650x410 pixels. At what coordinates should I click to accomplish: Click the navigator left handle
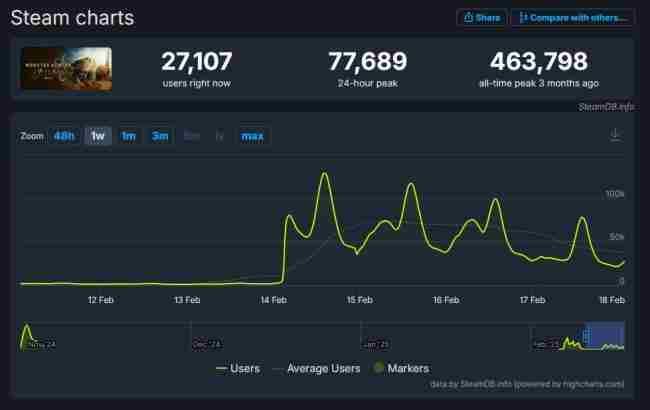586,336
